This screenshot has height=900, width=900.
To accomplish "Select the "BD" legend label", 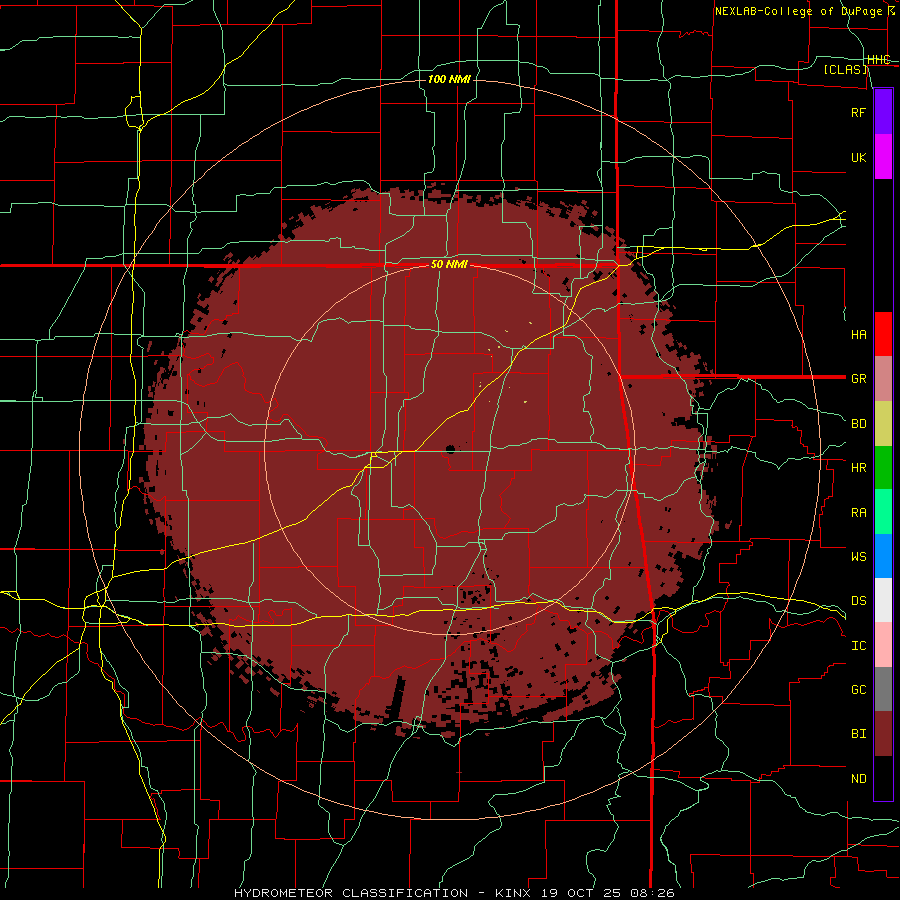I will [x=858, y=424].
